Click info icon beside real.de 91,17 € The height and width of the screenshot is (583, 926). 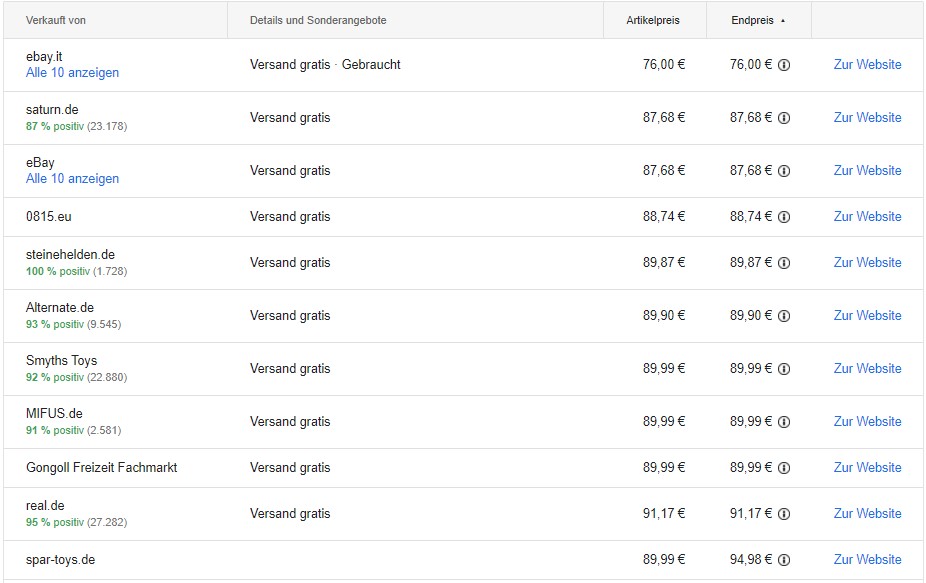click(x=784, y=514)
